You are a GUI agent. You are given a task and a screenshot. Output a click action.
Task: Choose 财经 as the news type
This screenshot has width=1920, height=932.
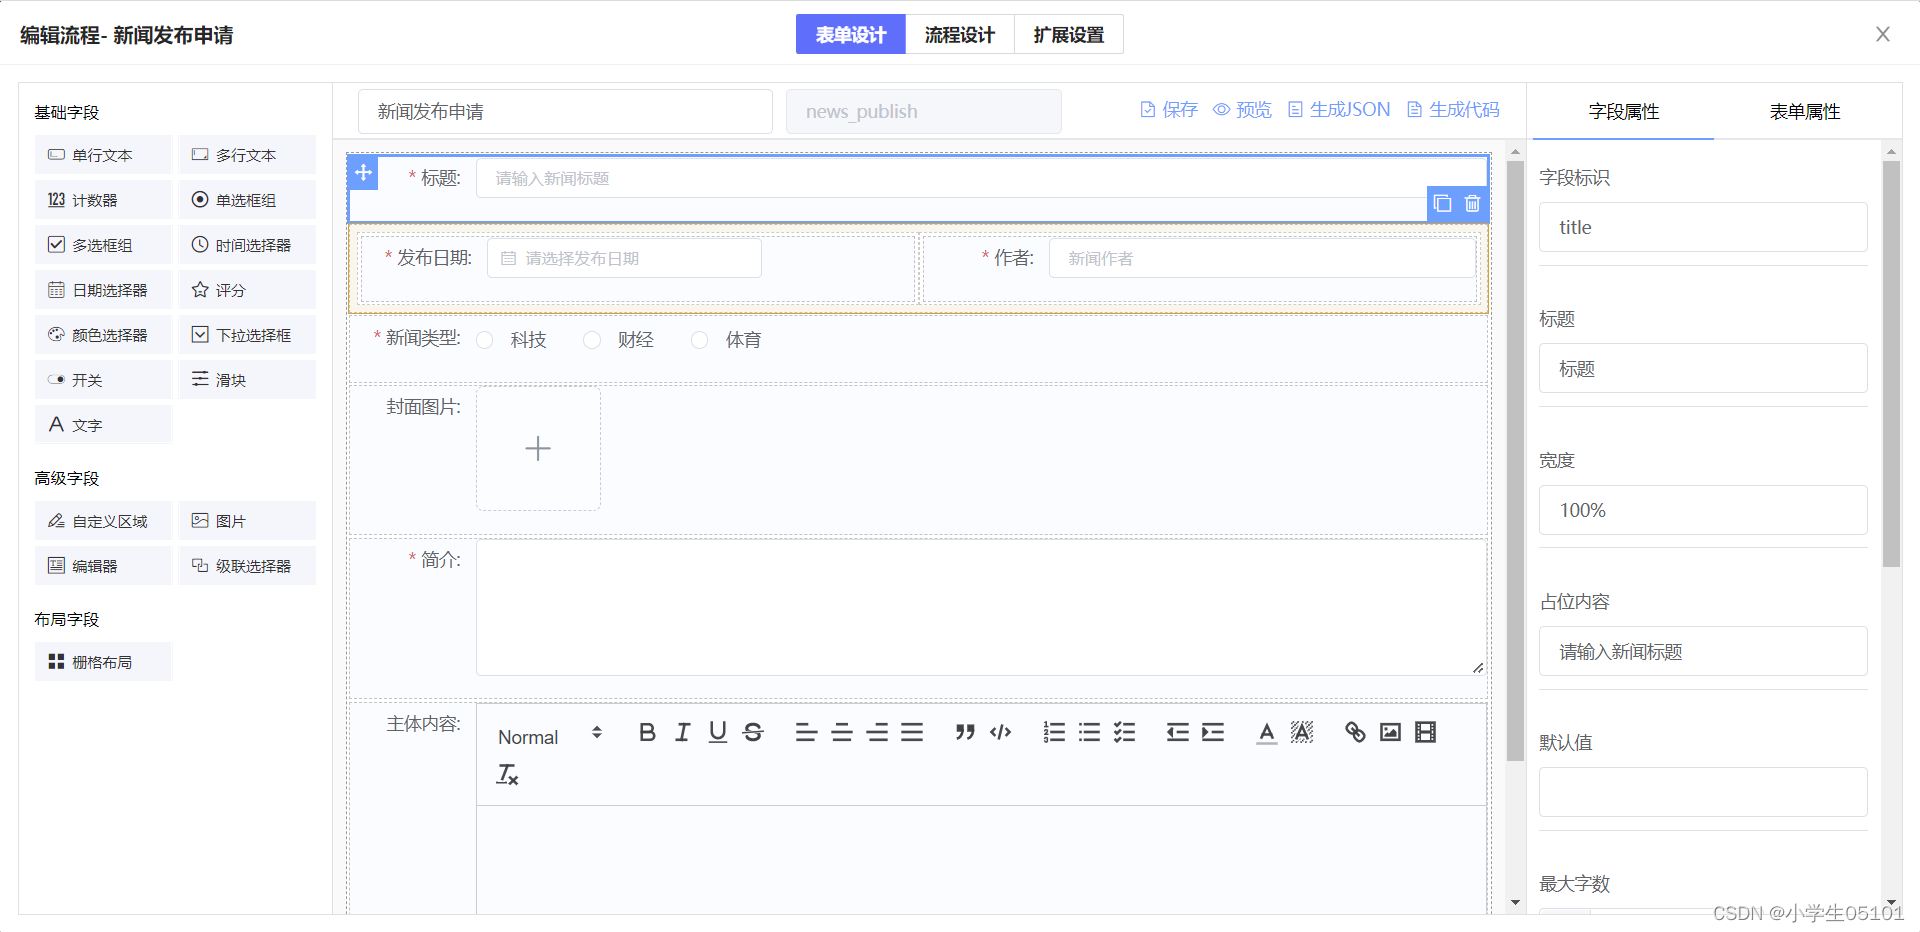pos(591,339)
